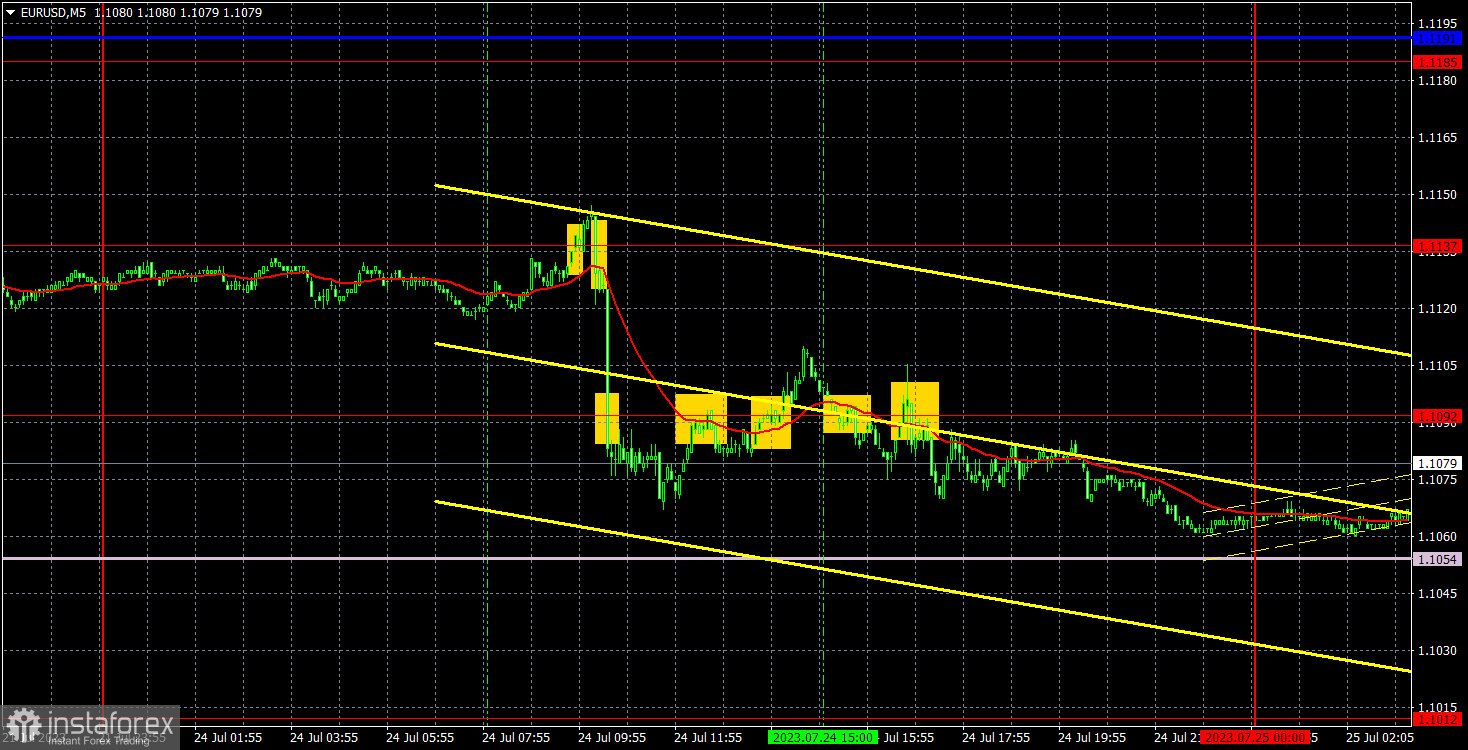
Task: Select the red 1.1012 level label
Action: (1438, 718)
